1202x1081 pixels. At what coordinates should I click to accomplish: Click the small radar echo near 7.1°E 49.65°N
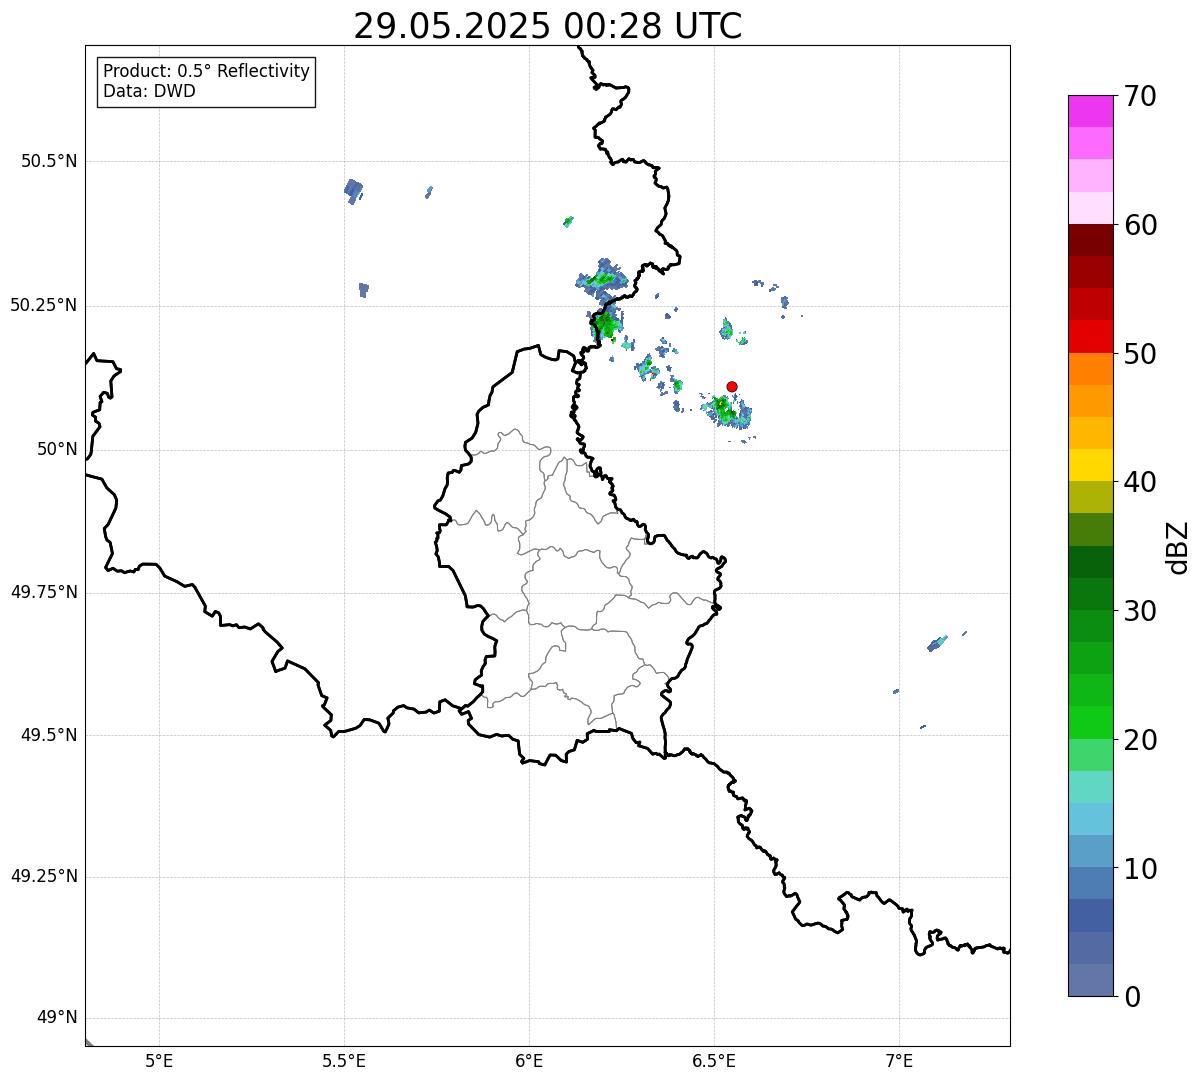click(x=937, y=644)
